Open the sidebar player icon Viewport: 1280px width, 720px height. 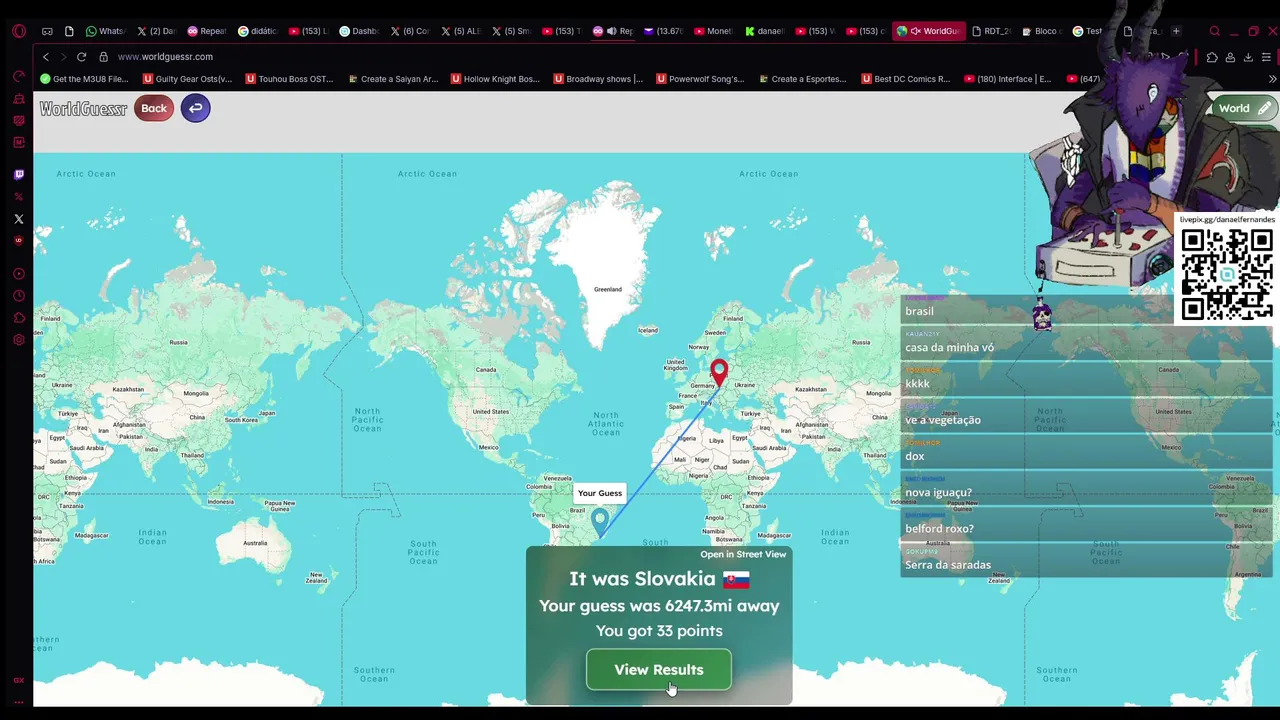19,274
